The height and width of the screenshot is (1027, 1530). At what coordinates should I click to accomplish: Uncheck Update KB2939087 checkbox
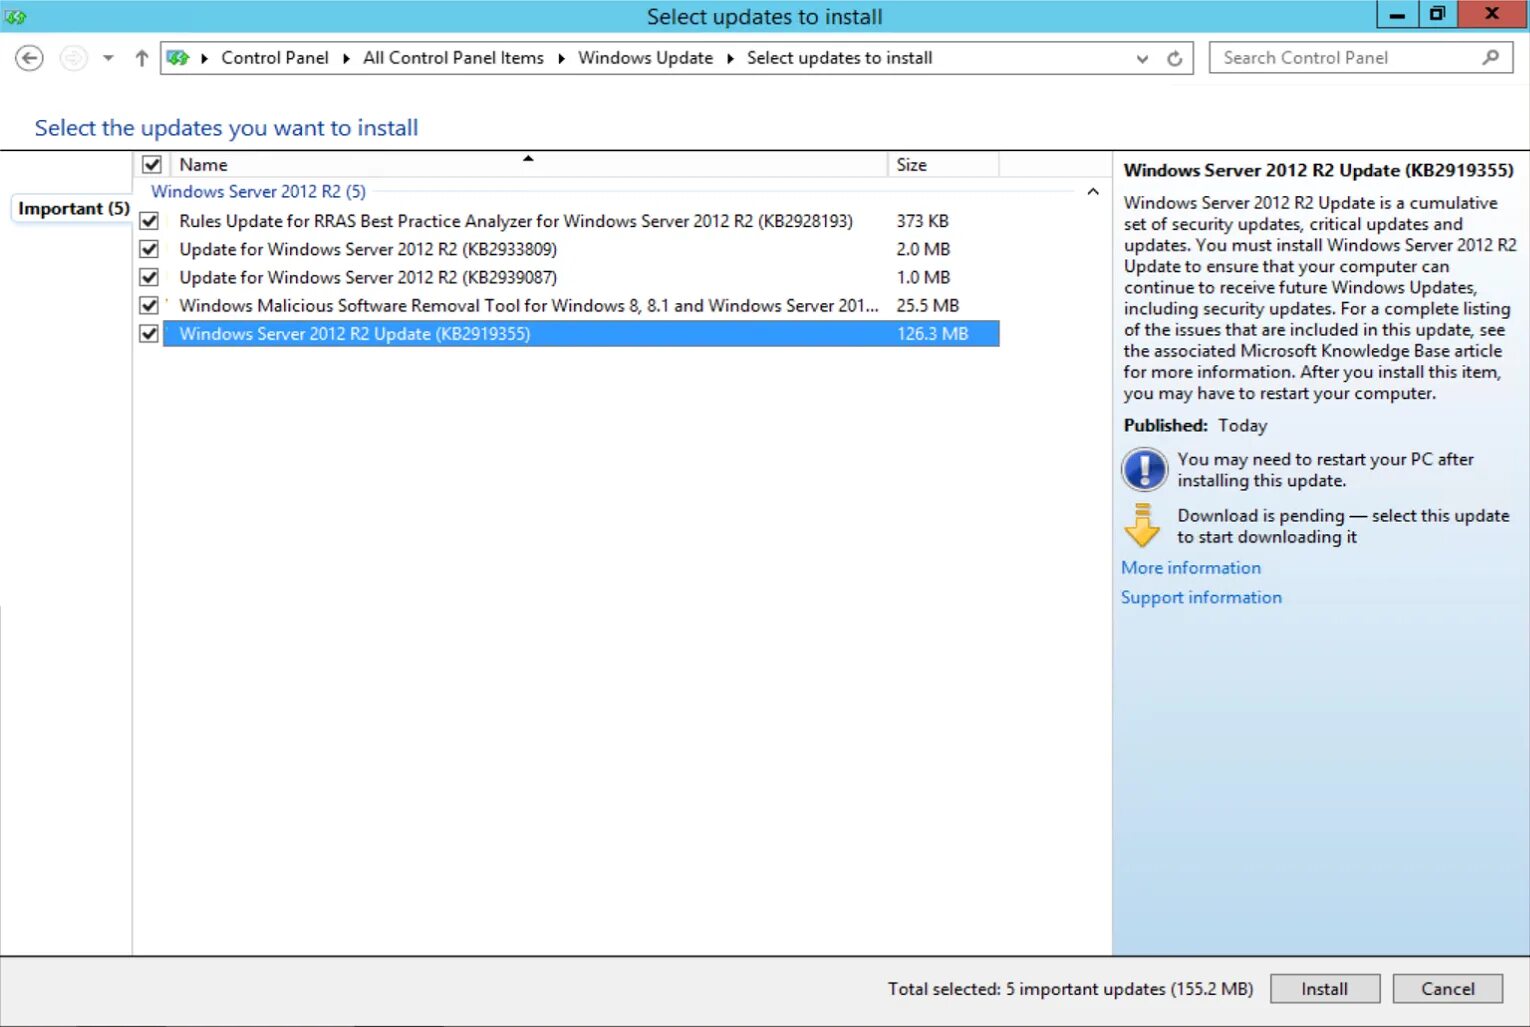click(149, 277)
